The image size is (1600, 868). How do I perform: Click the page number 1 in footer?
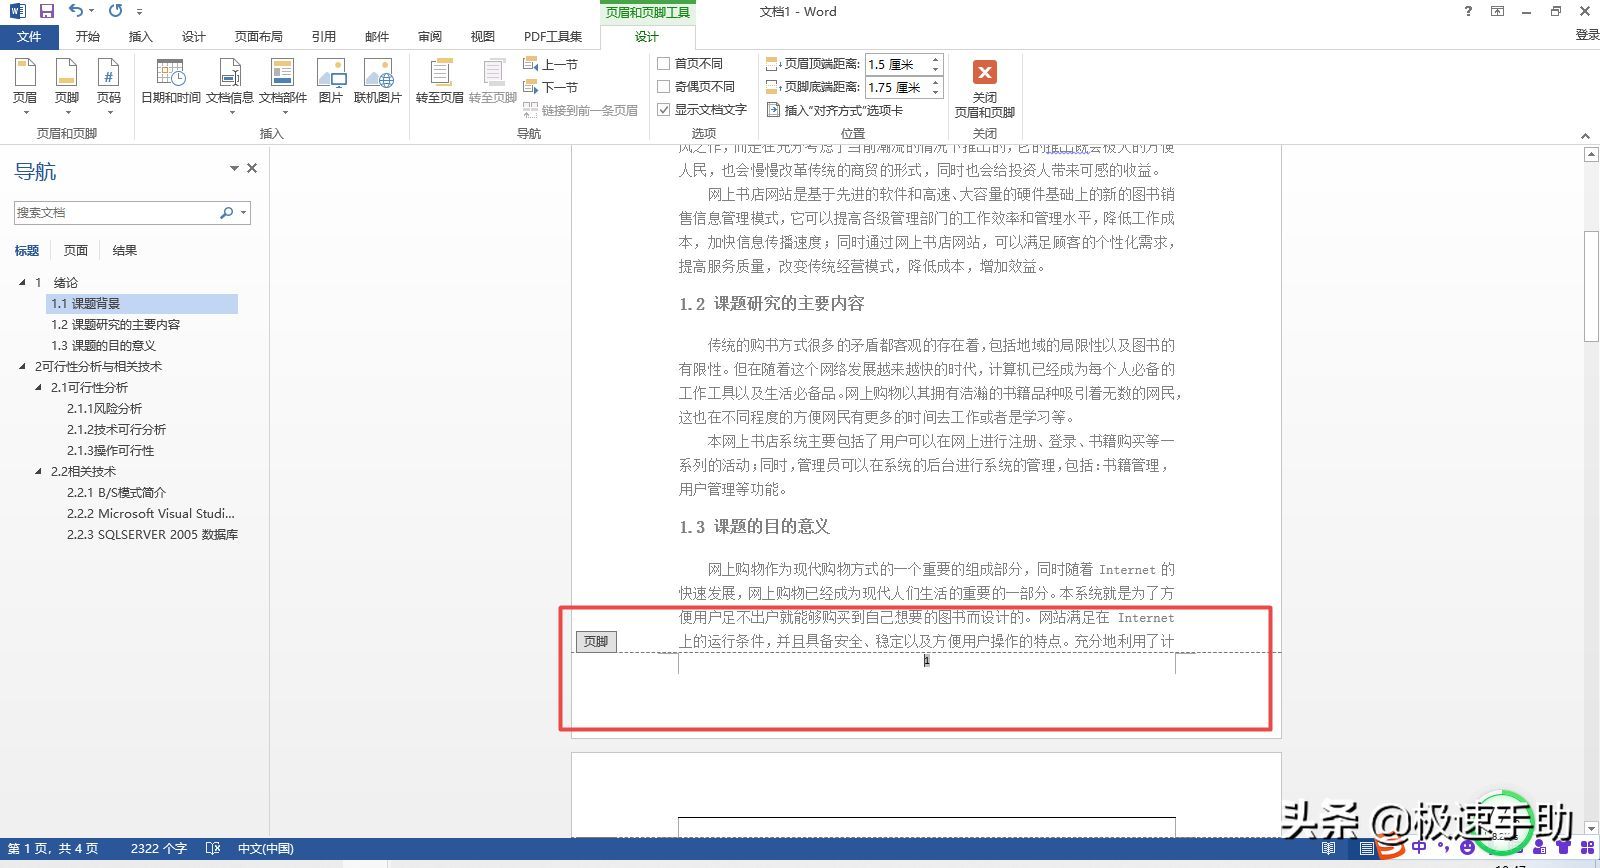point(927,660)
